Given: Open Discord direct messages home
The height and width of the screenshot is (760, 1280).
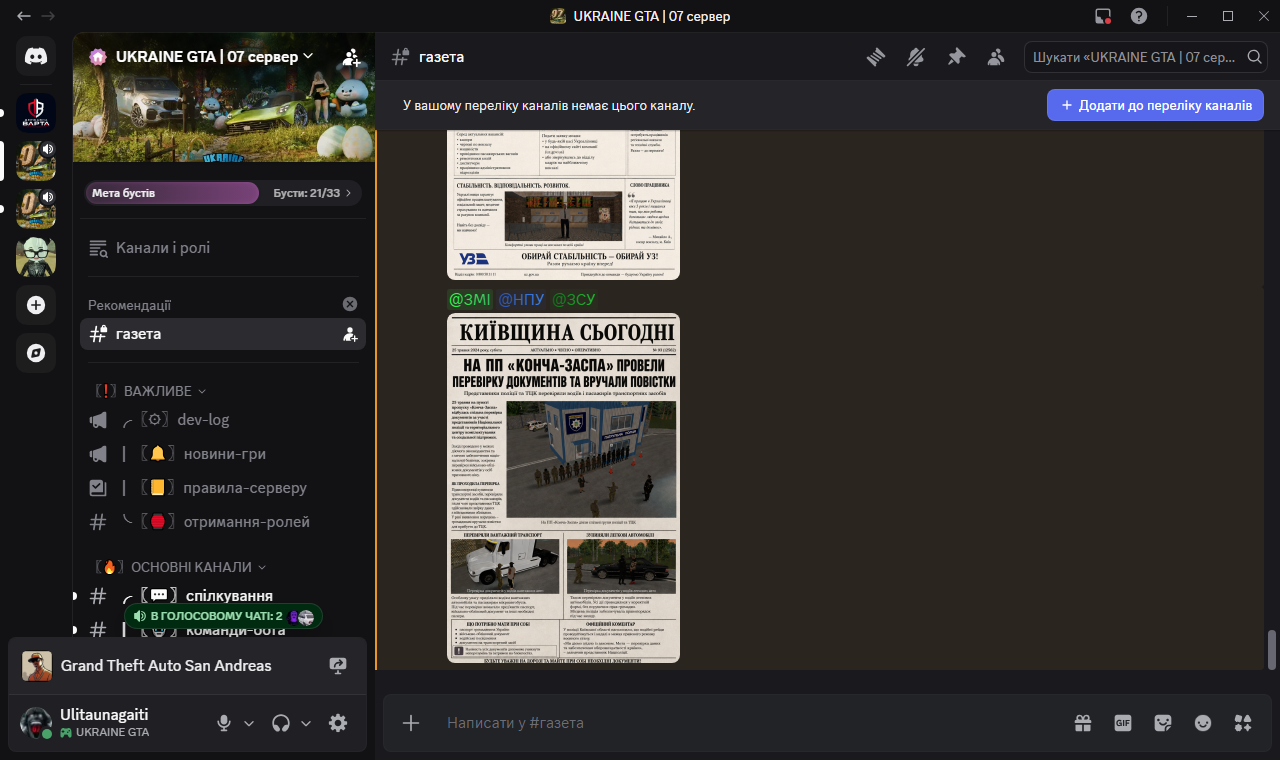Looking at the screenshot, I should (x=36, y=56).
